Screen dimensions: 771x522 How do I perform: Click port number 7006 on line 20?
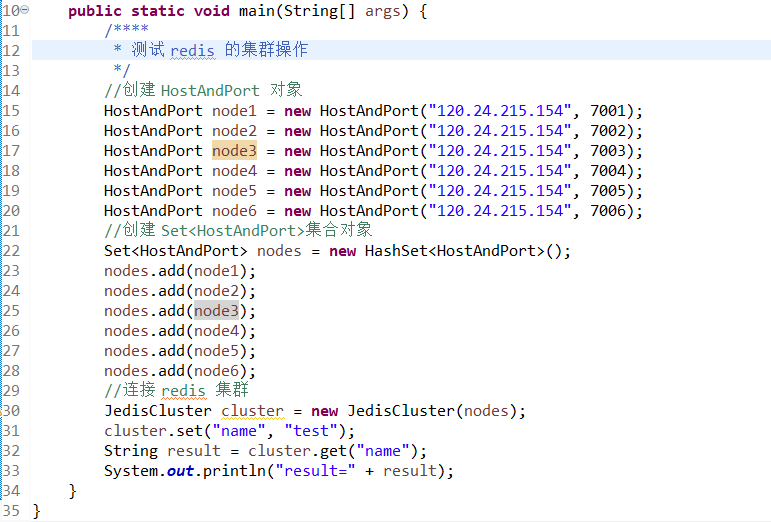608,211
